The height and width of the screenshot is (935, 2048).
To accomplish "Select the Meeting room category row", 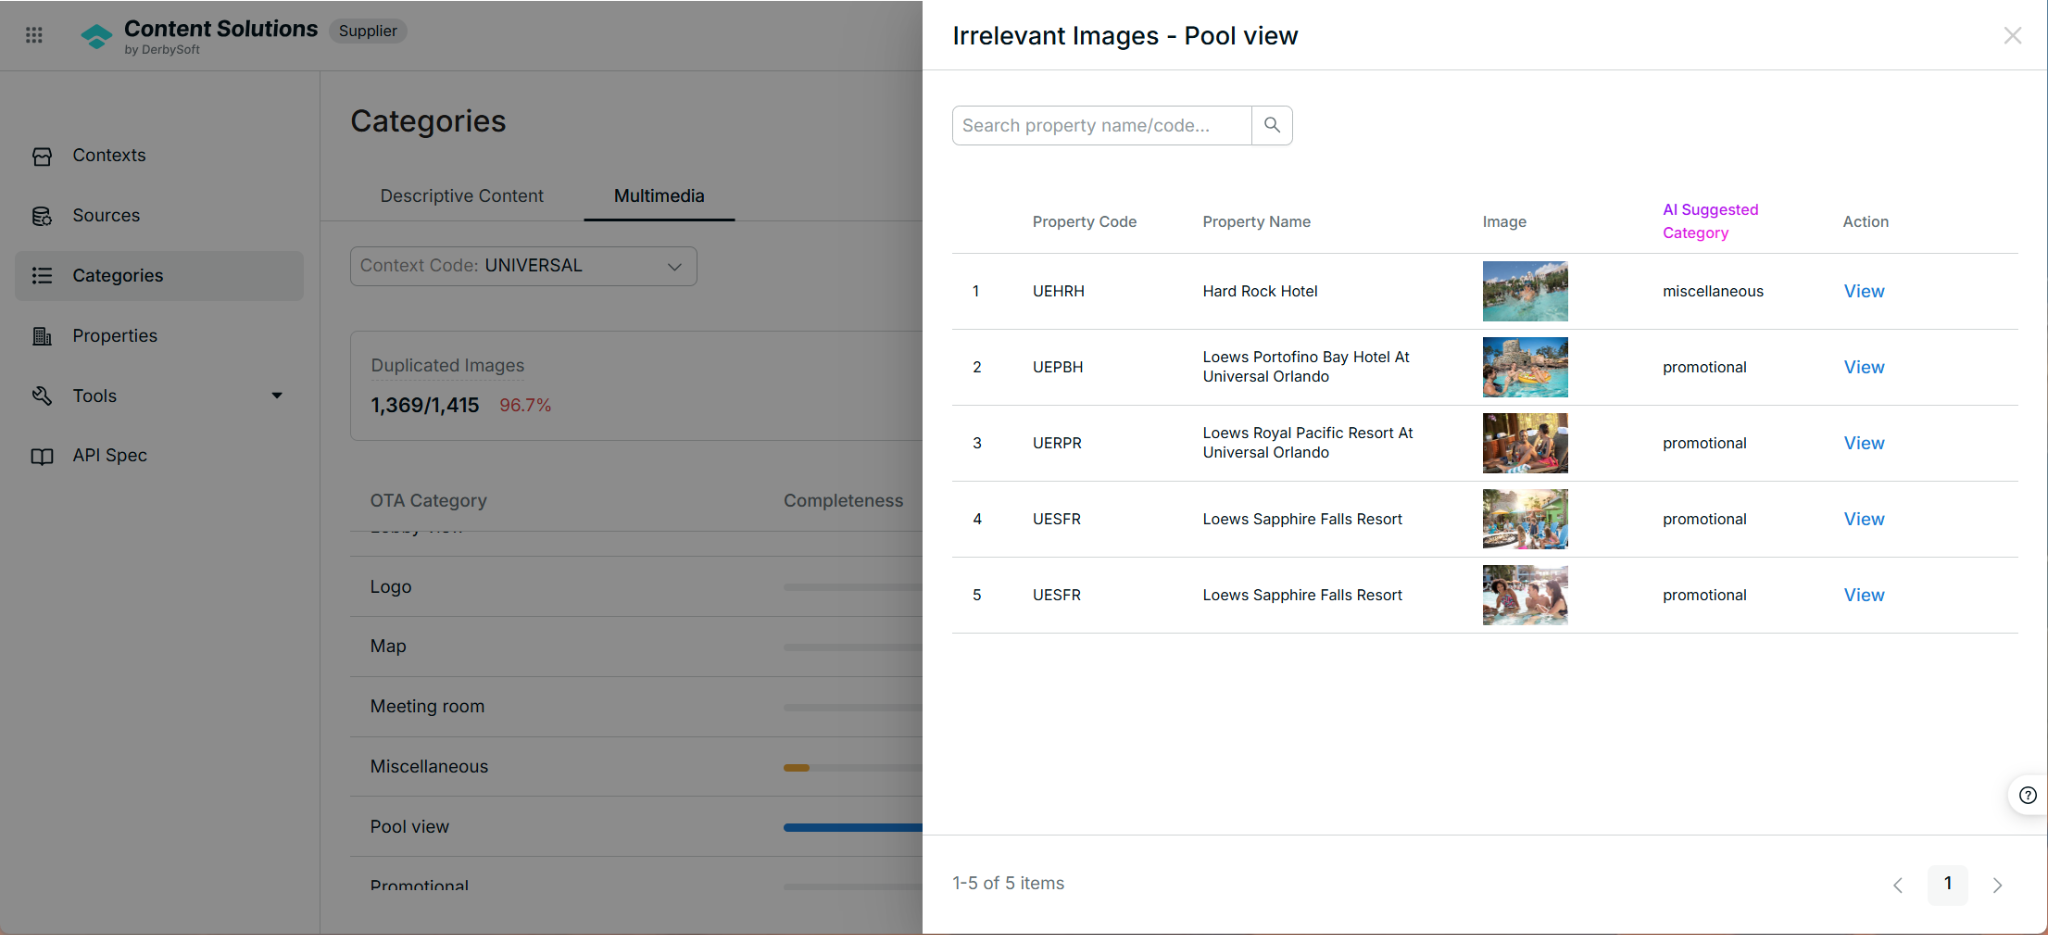I will pyautogui.click(x=636, y=707).
